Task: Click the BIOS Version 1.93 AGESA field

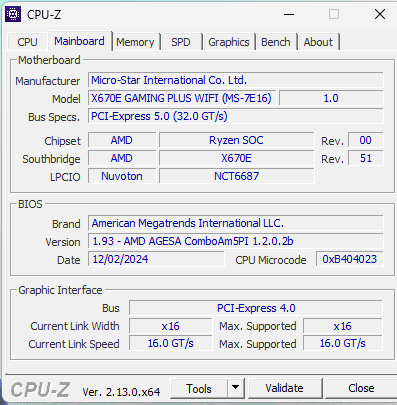Action: point(235,241)
